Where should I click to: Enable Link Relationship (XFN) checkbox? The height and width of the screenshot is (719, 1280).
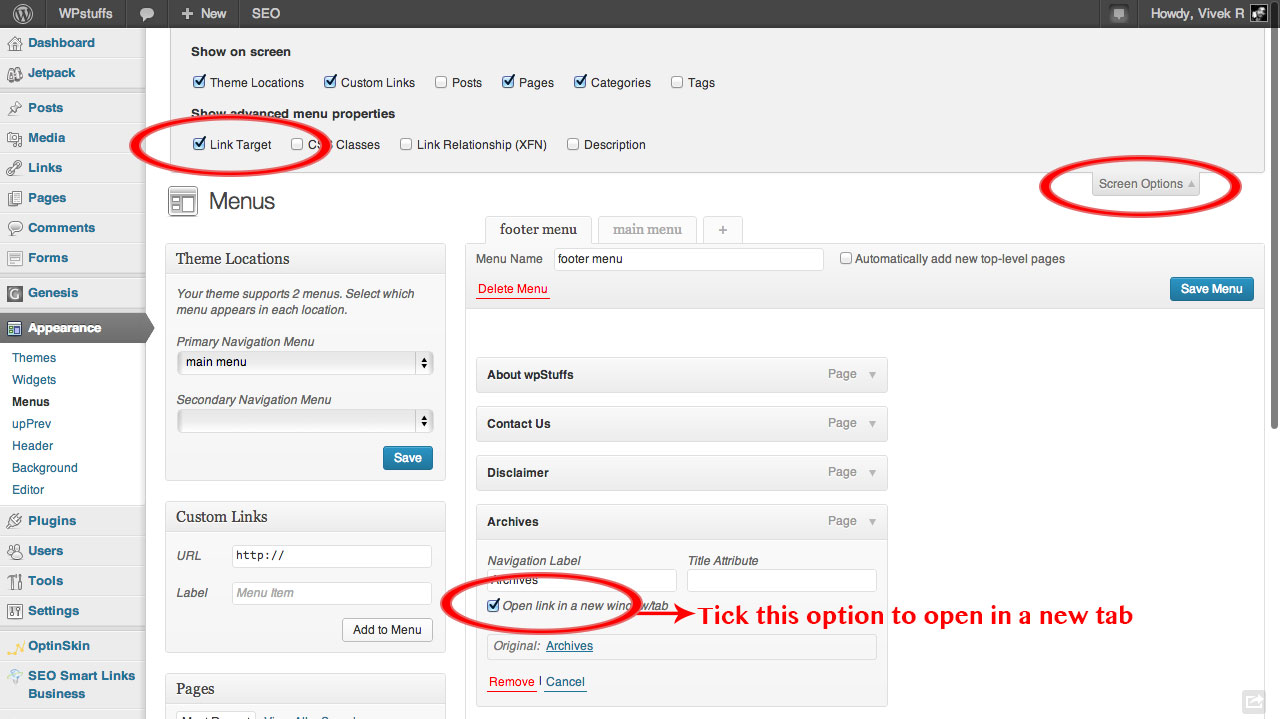(x=406, y=144)
